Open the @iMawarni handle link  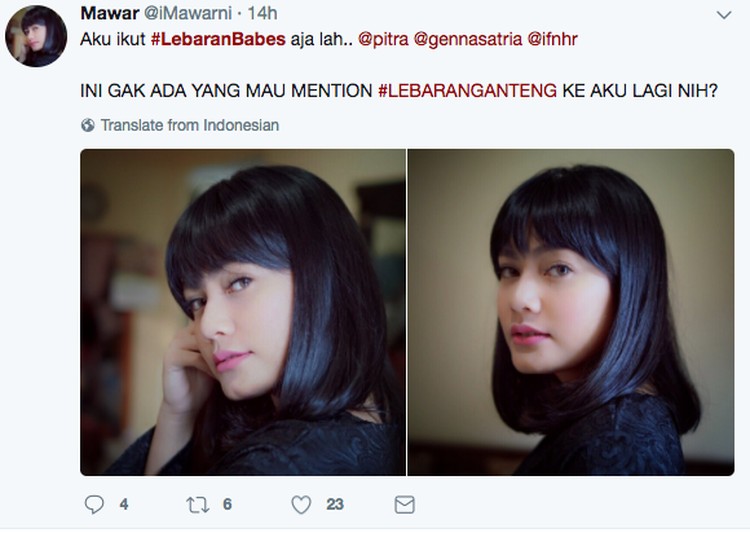point(188,13)
